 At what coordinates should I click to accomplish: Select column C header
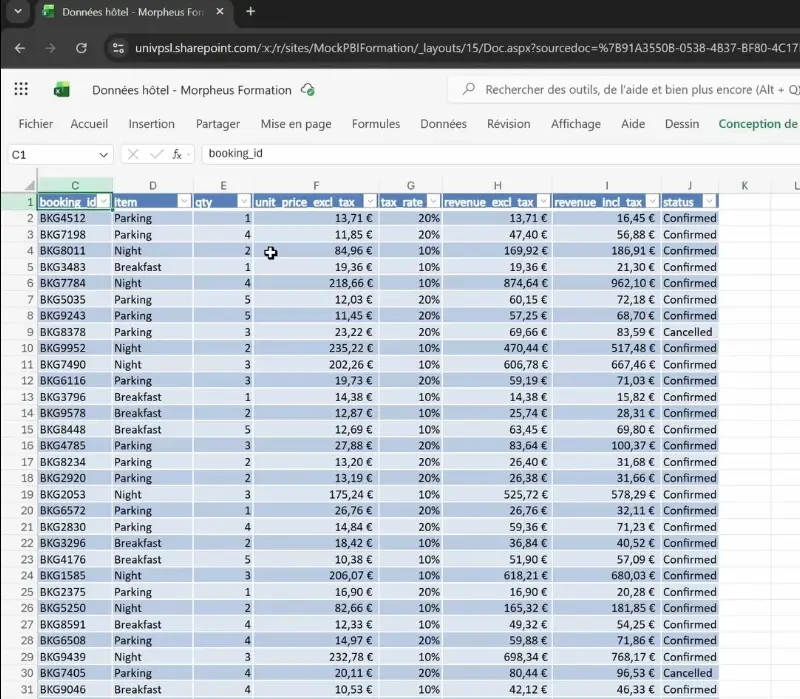tap(75, 185)
